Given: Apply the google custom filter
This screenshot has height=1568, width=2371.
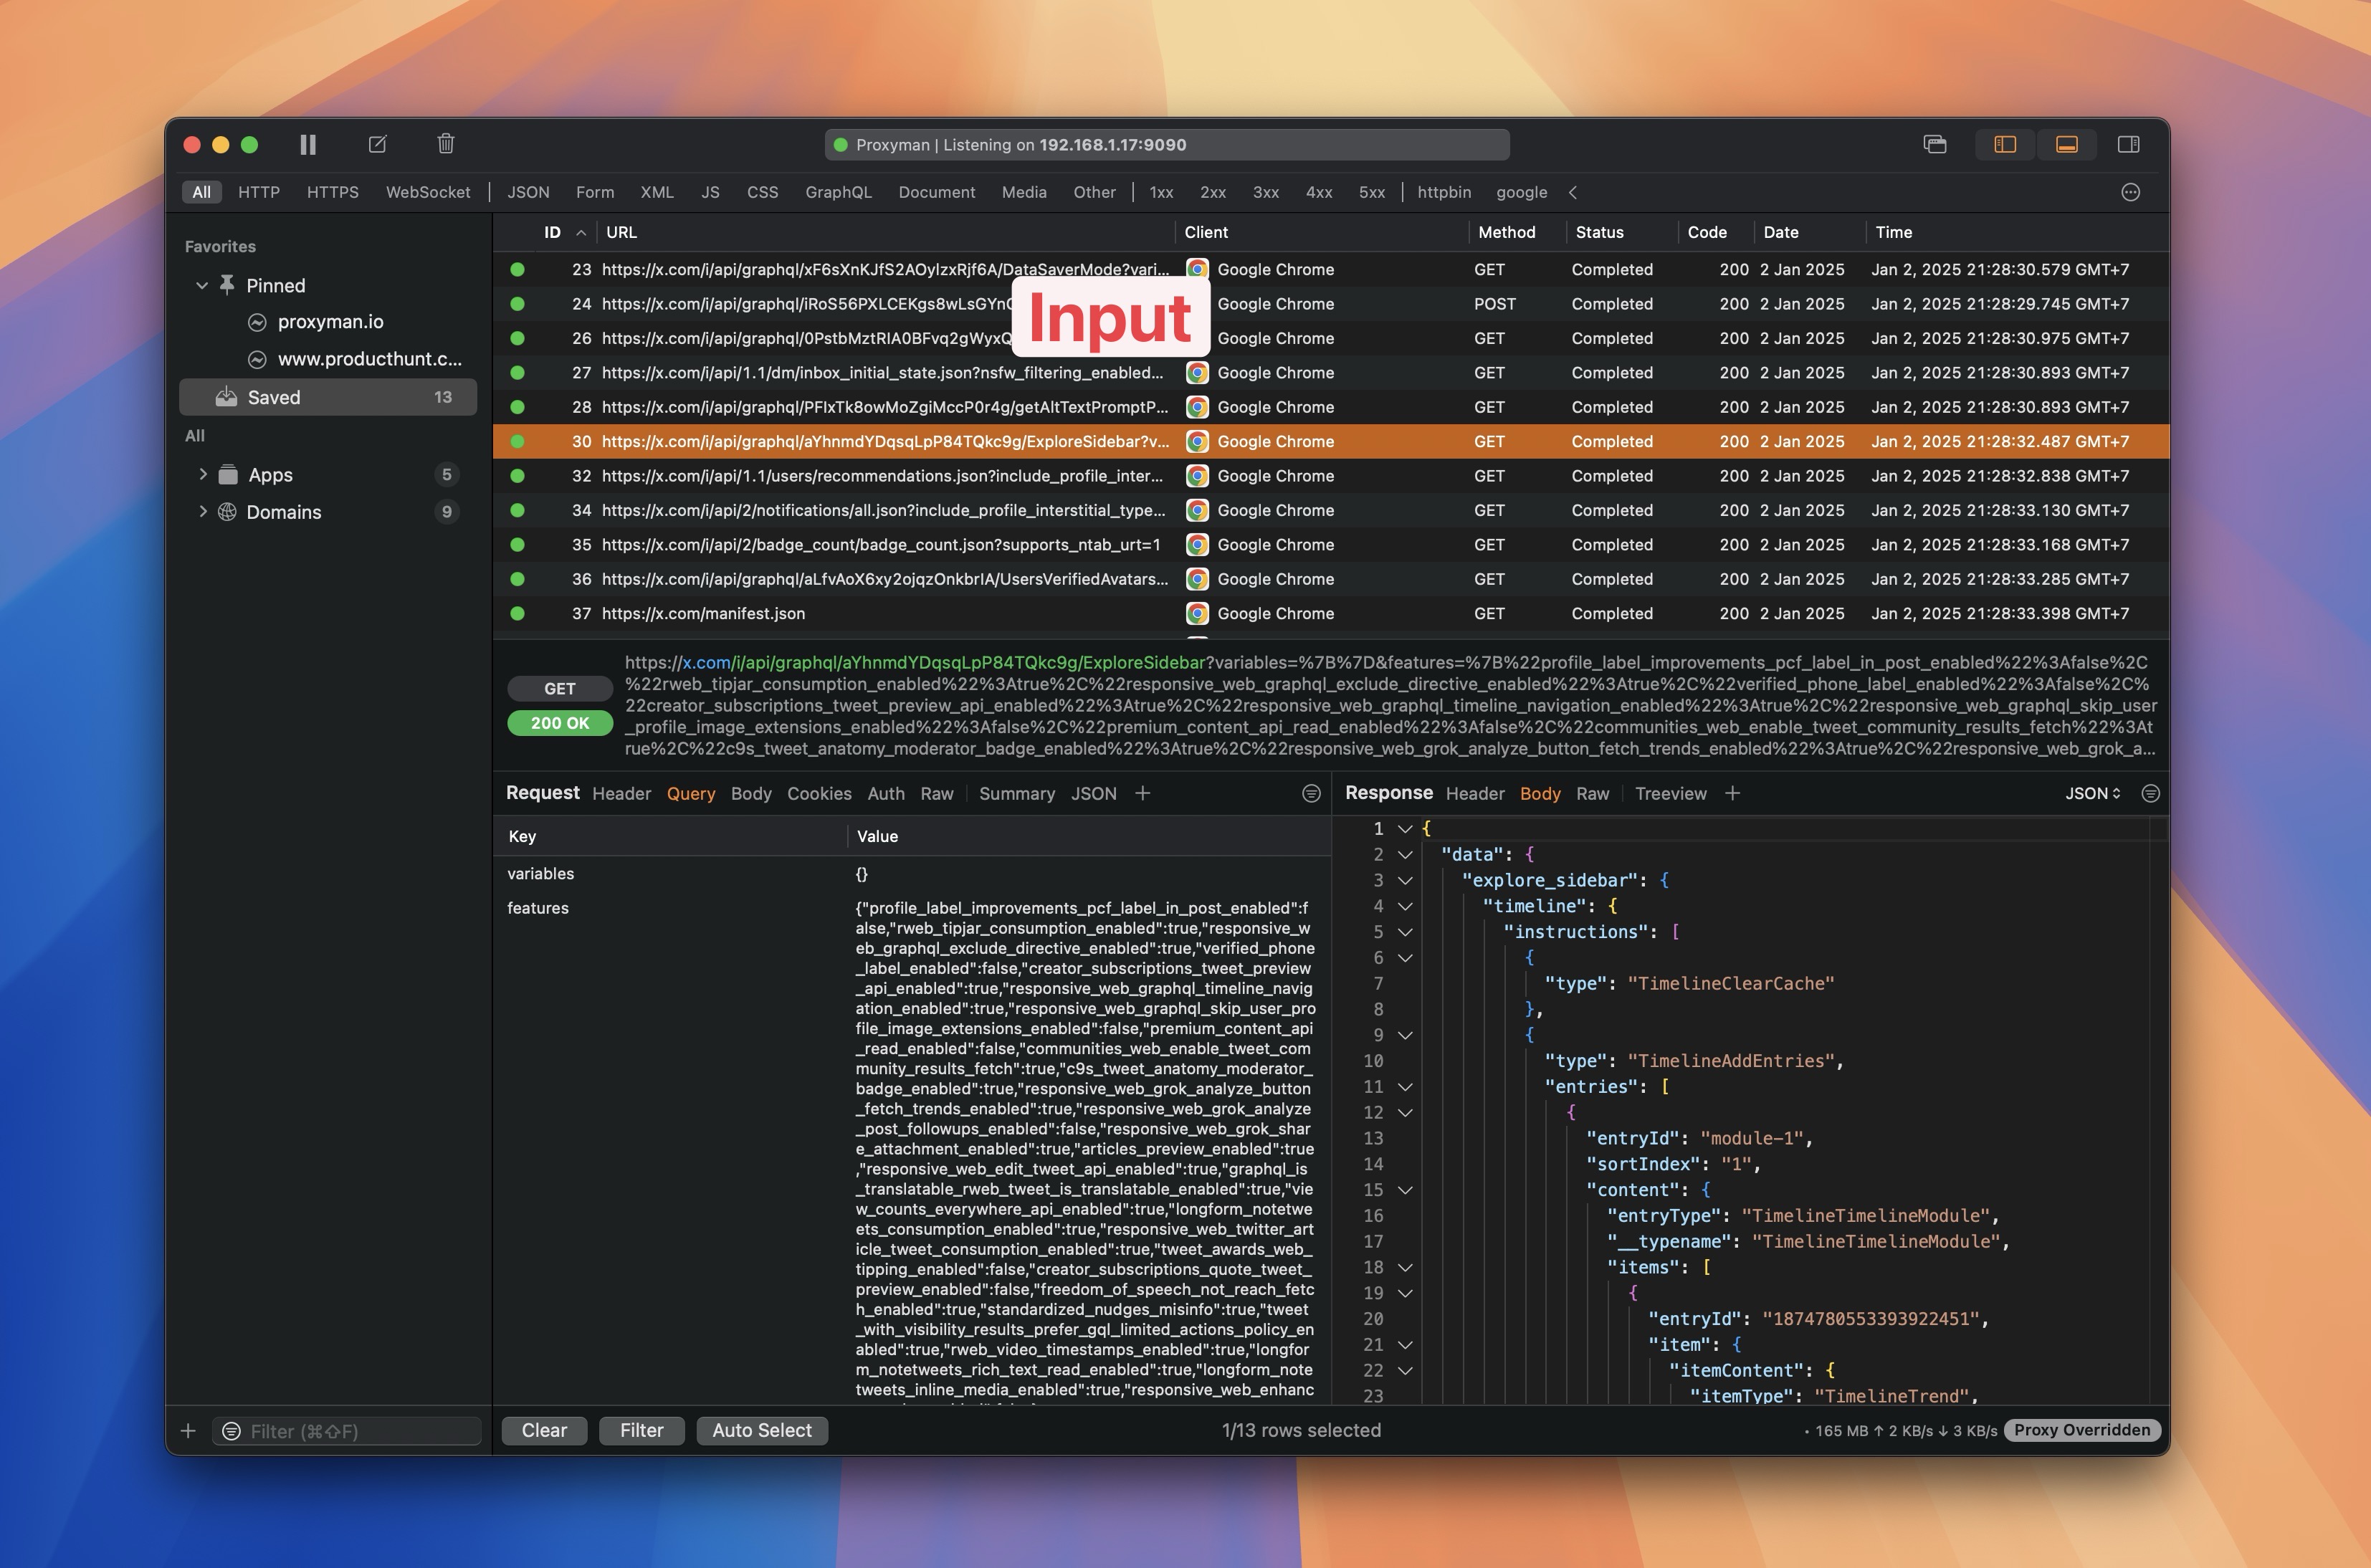Looking at the screenshot, I should 1522,192.
